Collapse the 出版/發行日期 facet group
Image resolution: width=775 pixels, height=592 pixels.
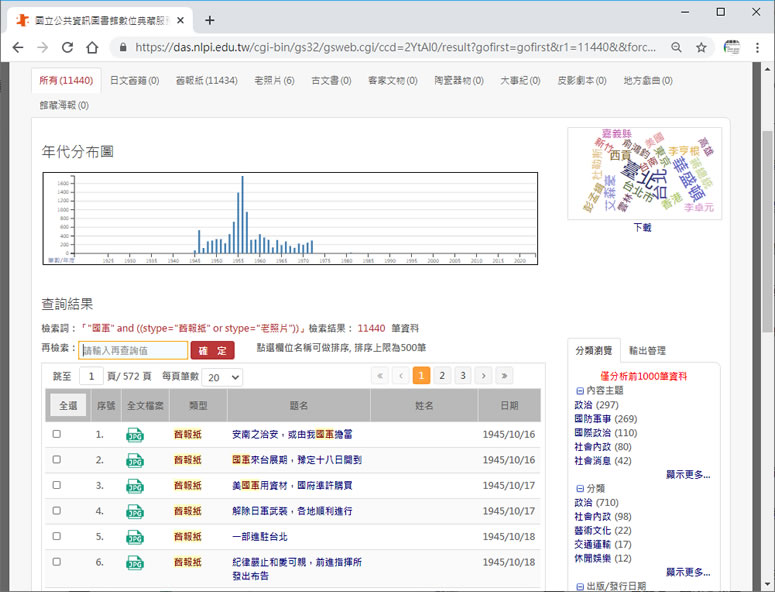[x=580, y=587]
